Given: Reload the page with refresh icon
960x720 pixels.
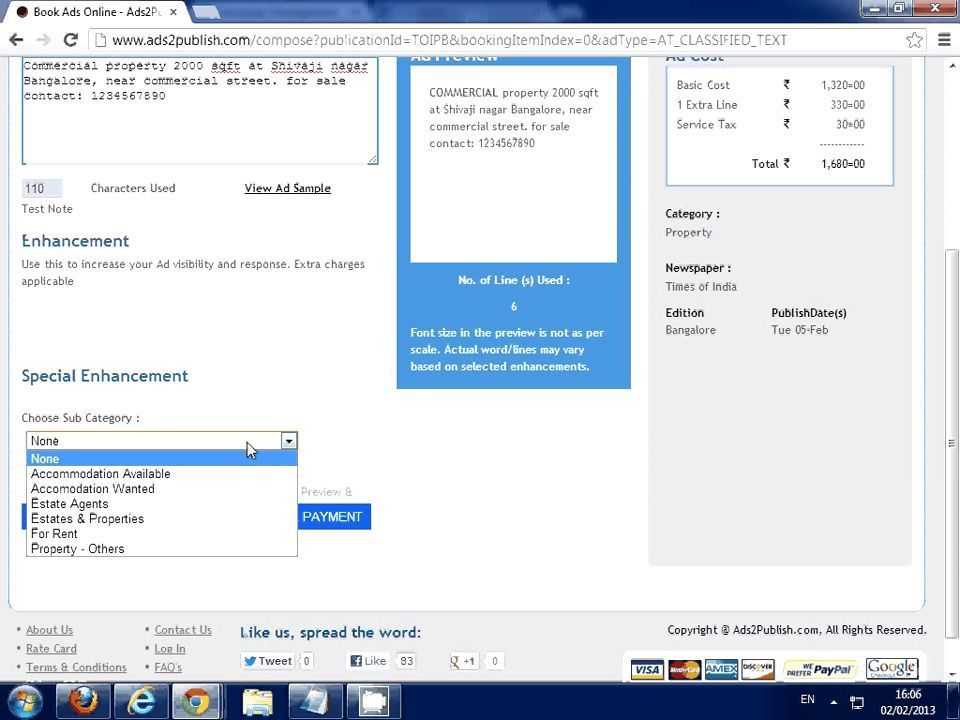Looking at the screenshot, I should pyautogui.click(x=70, y=40).
